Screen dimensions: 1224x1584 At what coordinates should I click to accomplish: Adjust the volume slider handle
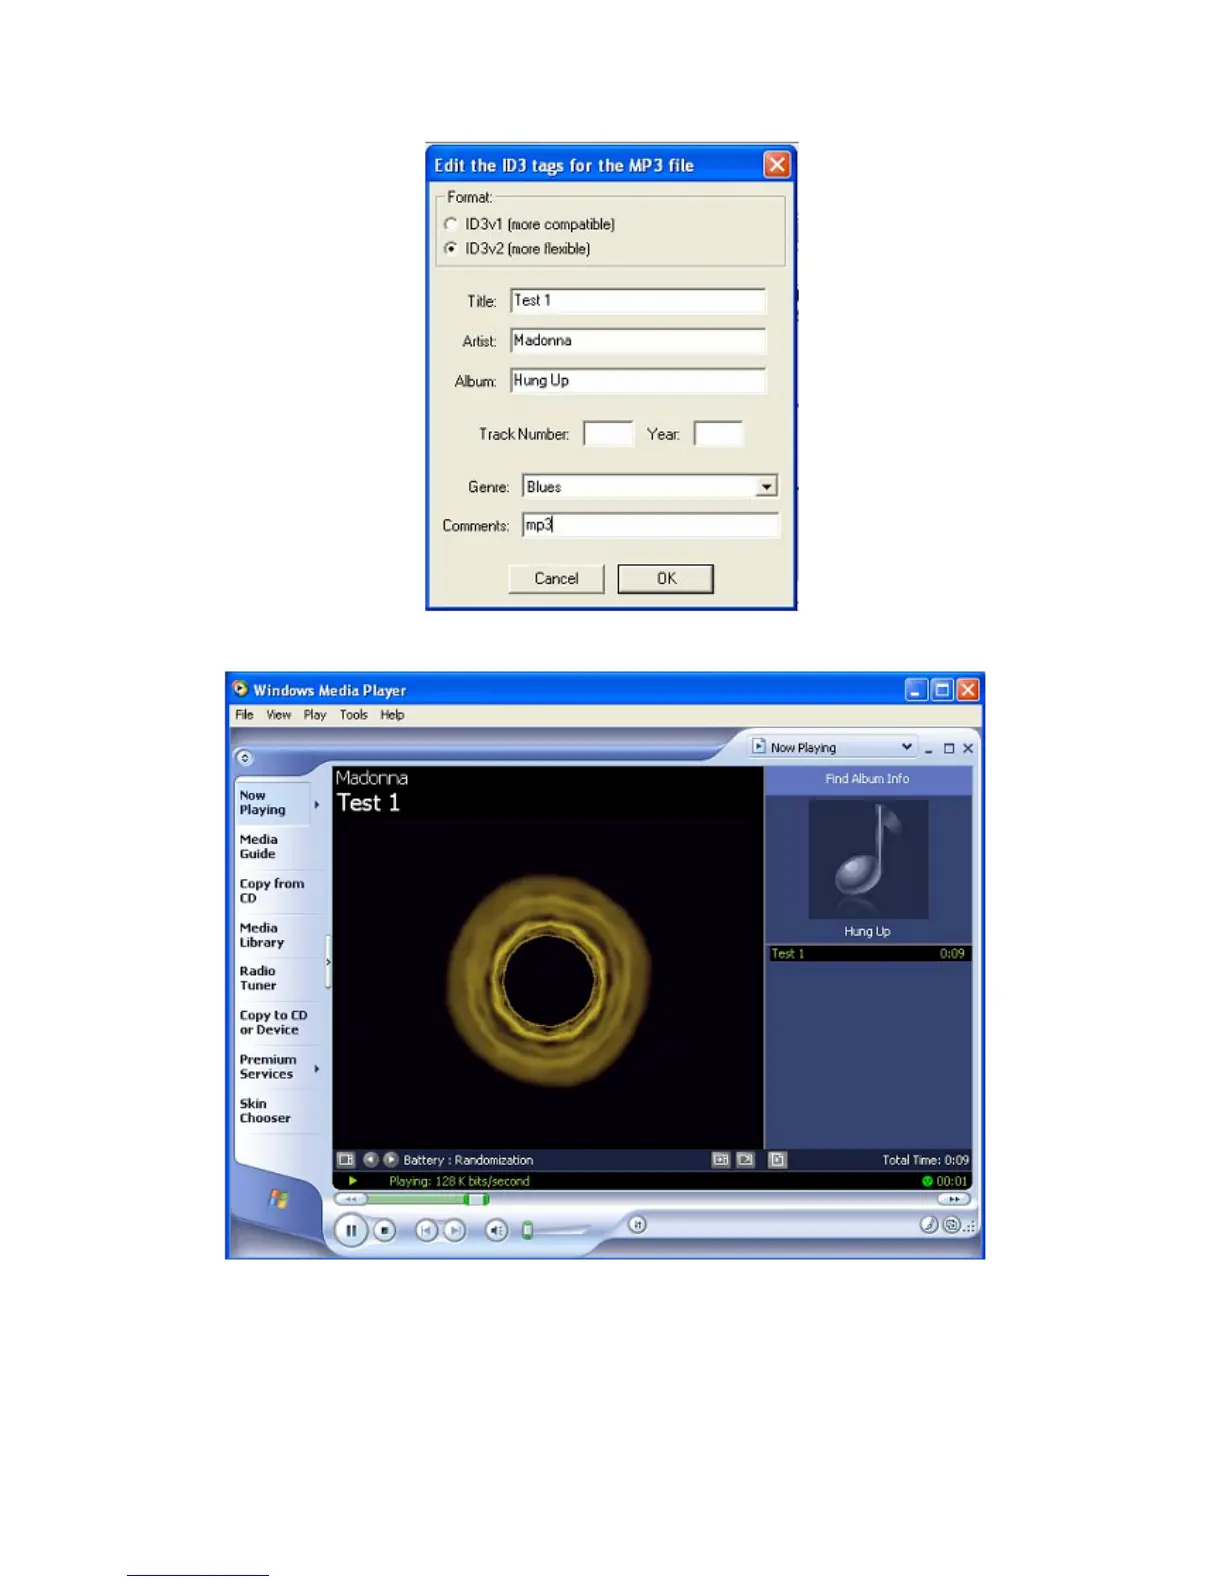click(528, 1231)
